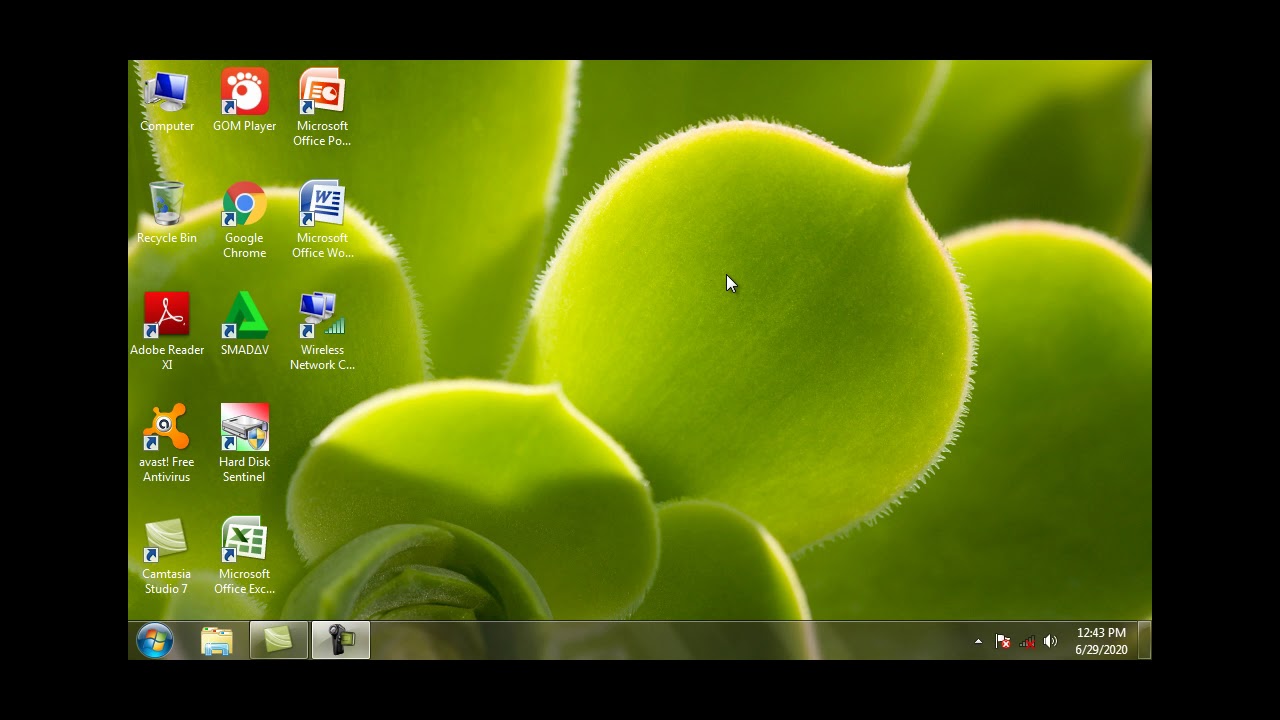Select the Hard Disk Sentinel shortcut
The width and height of the screenshot is (1280, 720).
click(x=244, y=444)
